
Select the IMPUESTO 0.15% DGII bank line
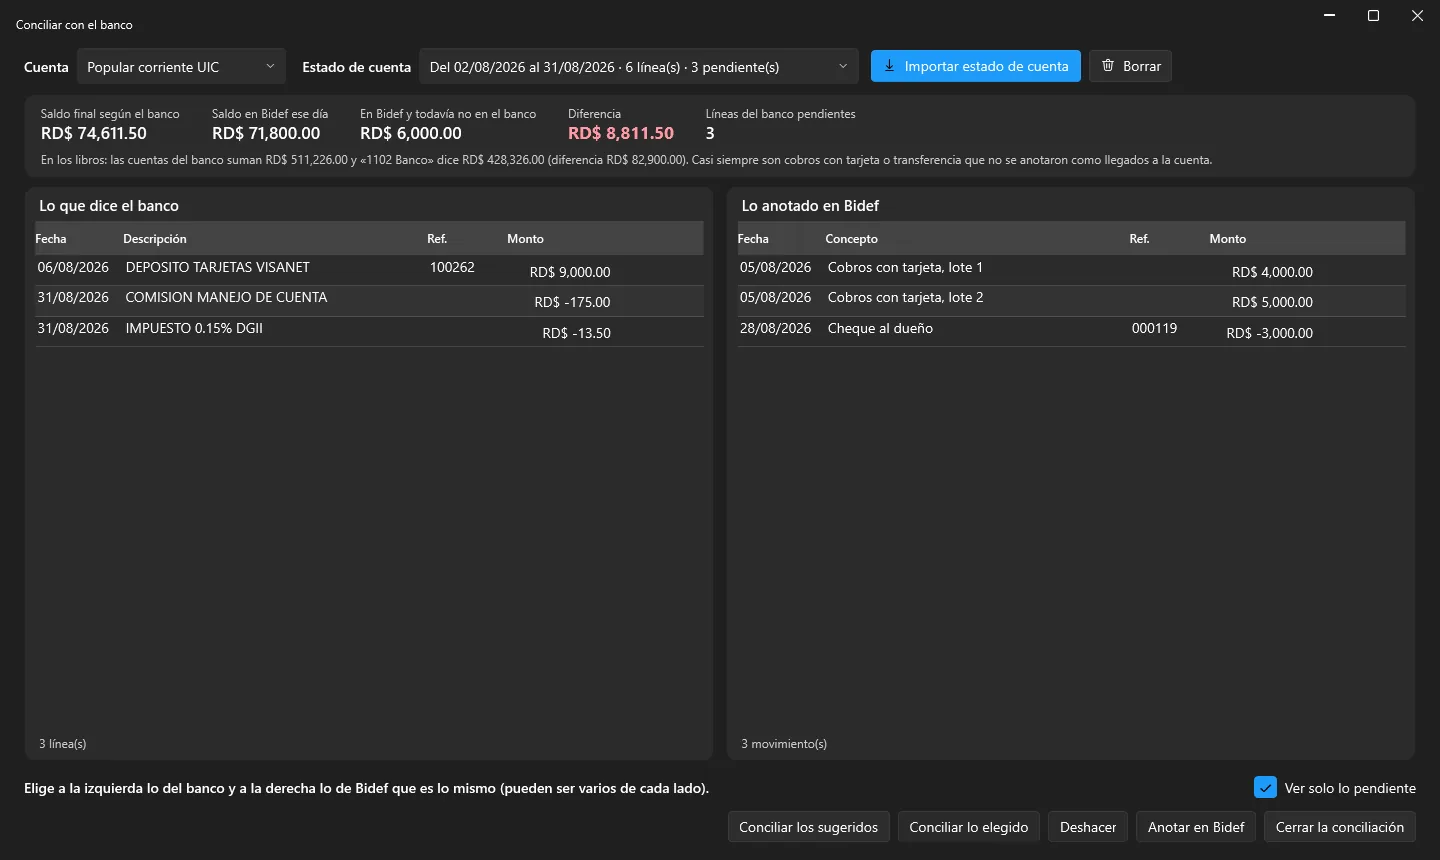click(369, 332)
